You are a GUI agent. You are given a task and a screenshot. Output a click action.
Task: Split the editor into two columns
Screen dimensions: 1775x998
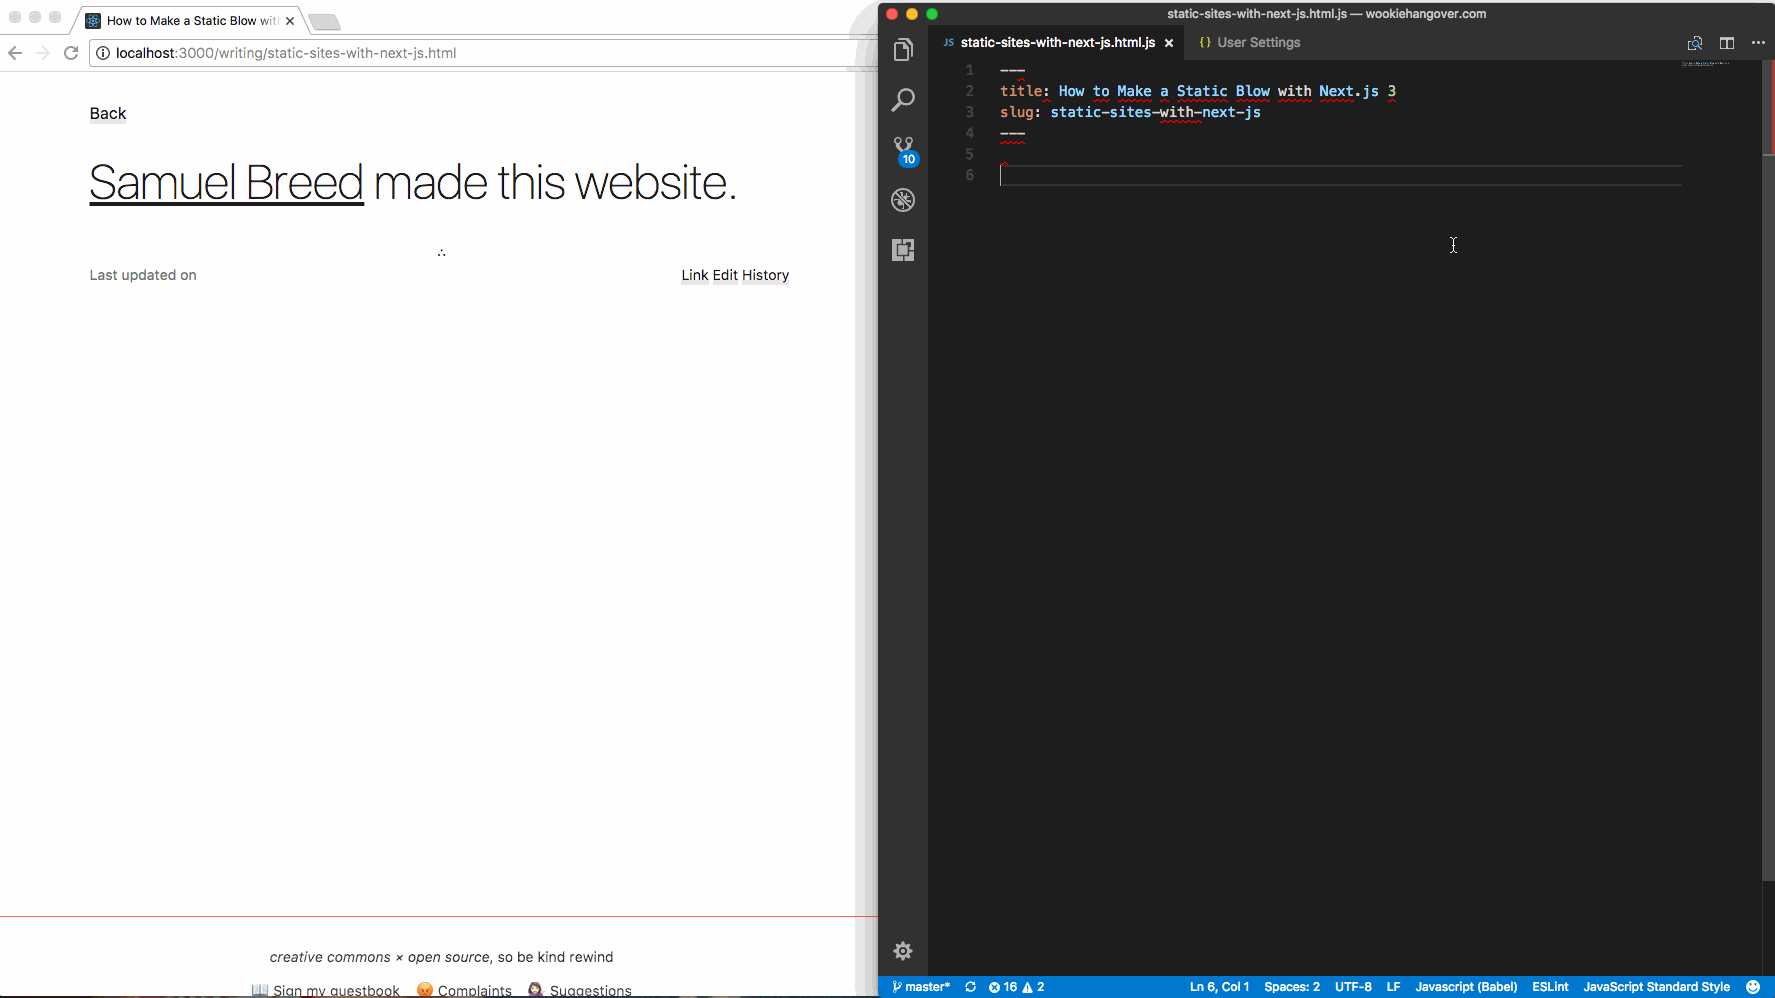(x=1726, y=43)
